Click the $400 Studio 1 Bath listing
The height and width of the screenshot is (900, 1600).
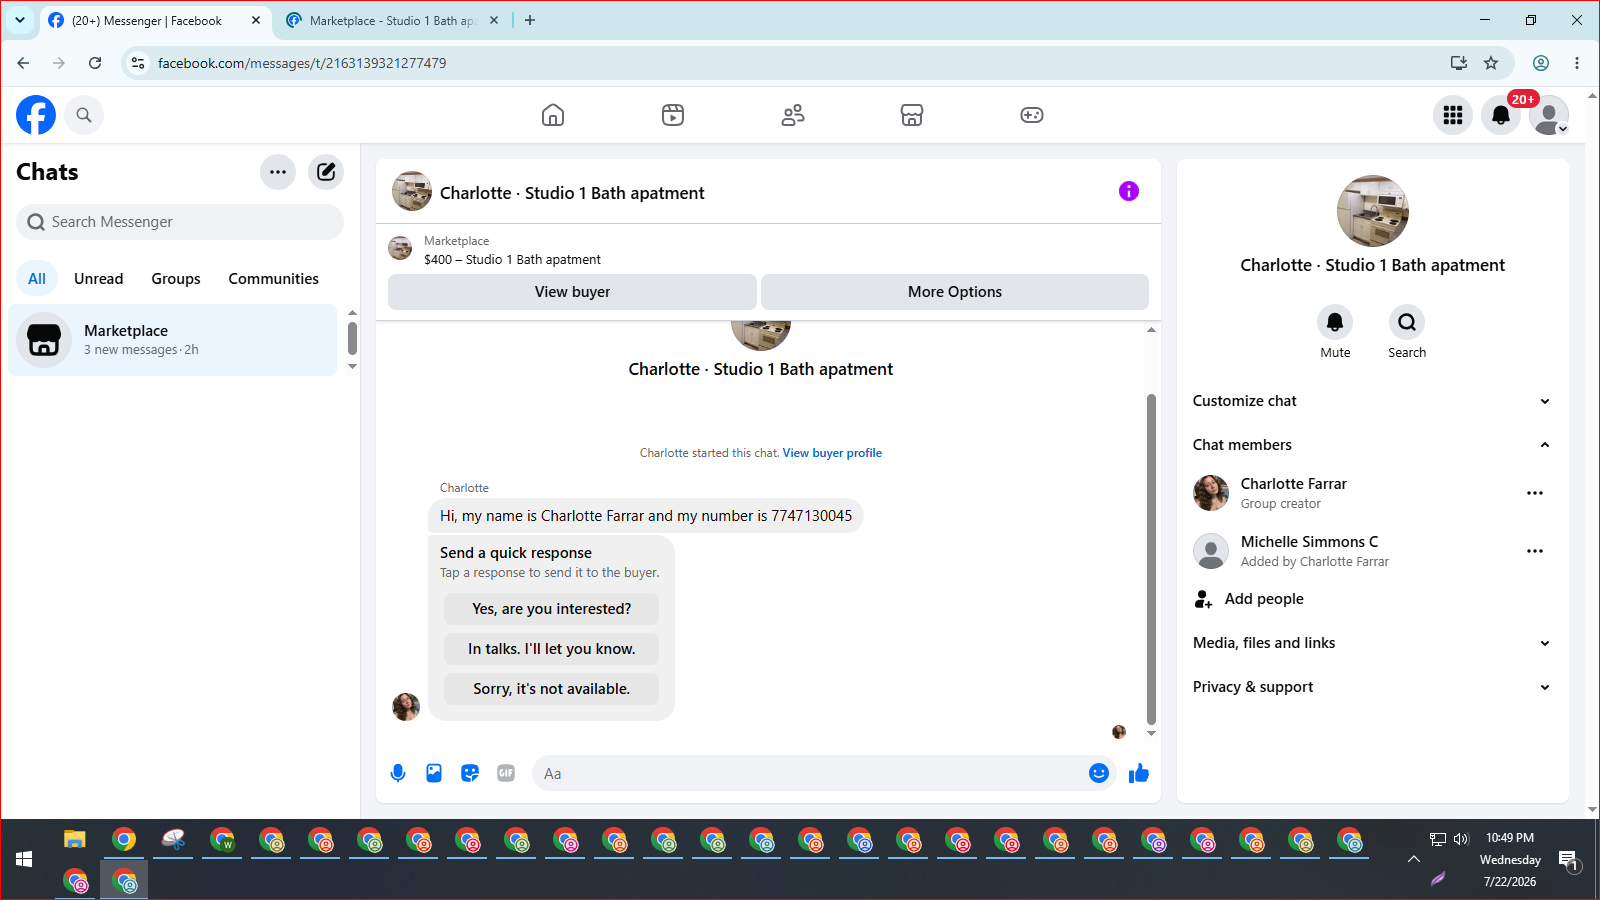coord(512,259)
